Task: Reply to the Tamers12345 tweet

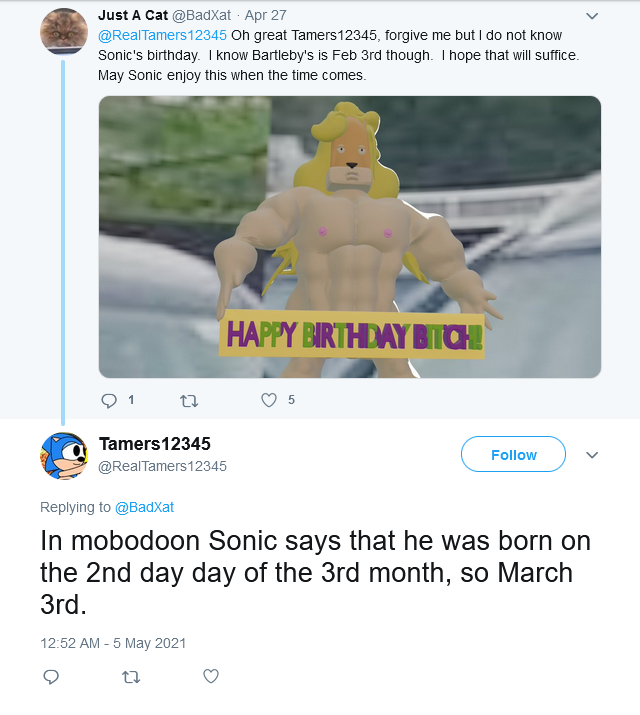Action: click(x=51, y=677)
